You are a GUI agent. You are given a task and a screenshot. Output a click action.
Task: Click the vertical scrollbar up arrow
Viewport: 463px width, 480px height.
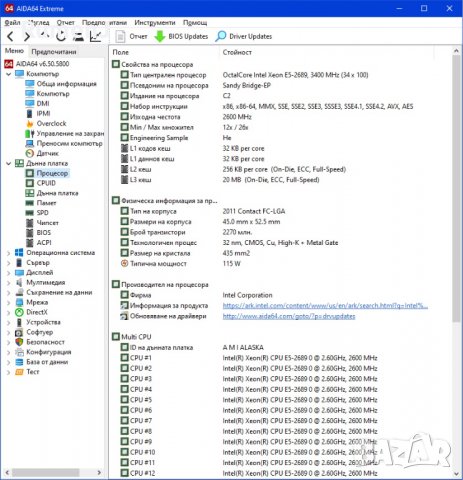(456, 51)
